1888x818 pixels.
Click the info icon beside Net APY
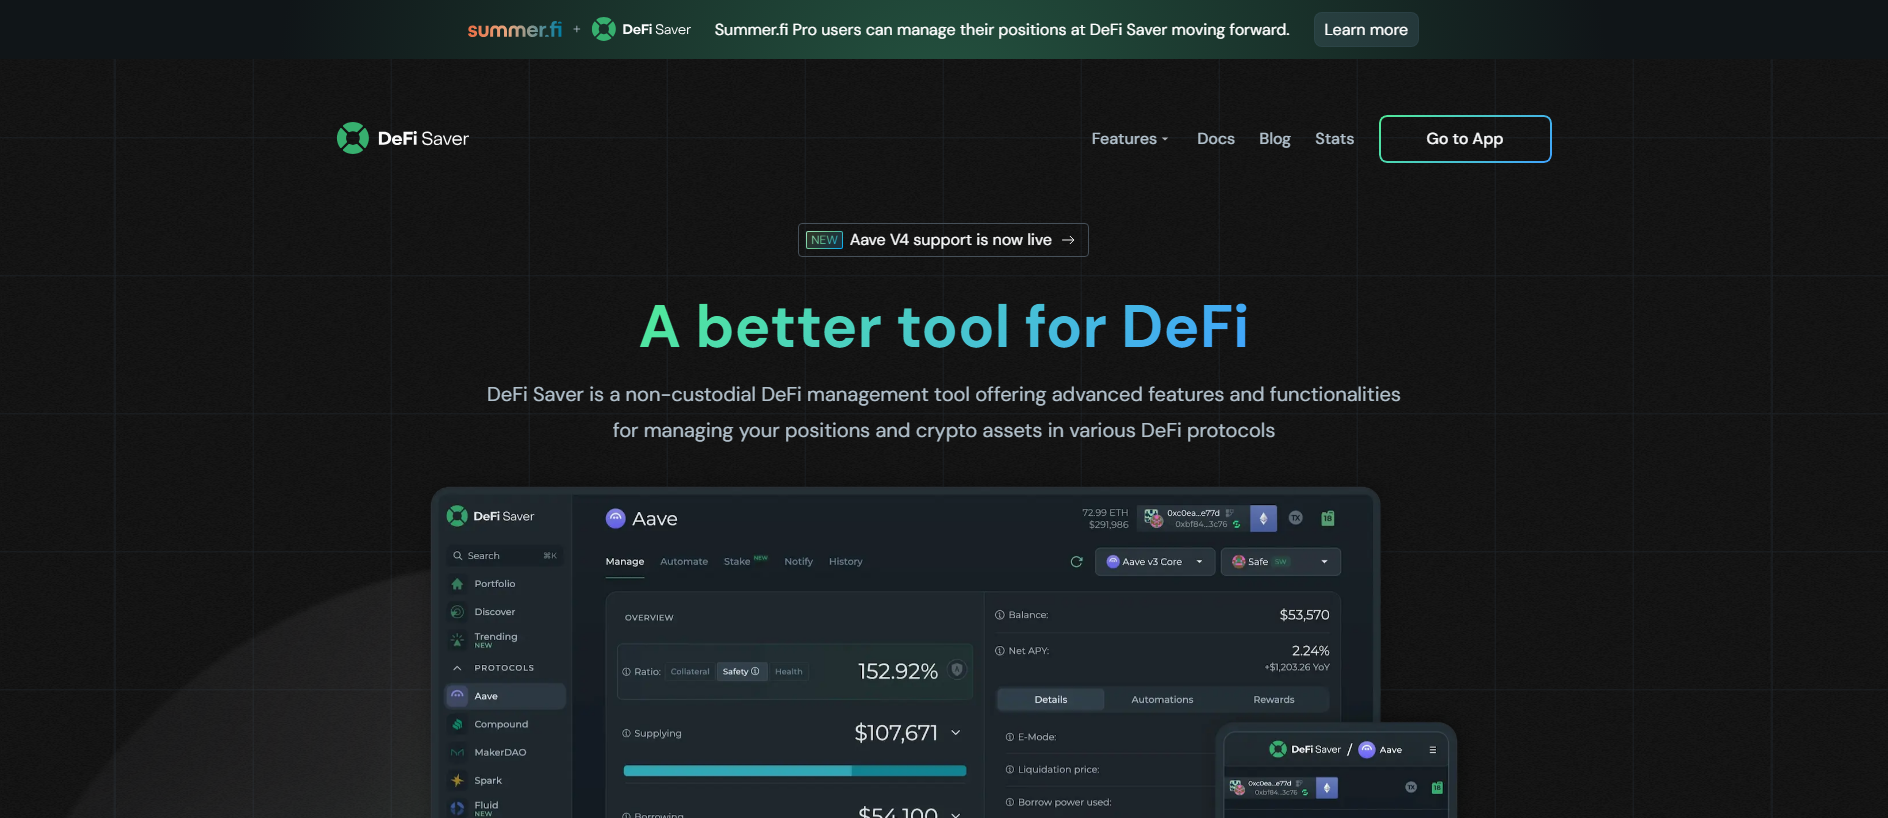pos(999,651)
